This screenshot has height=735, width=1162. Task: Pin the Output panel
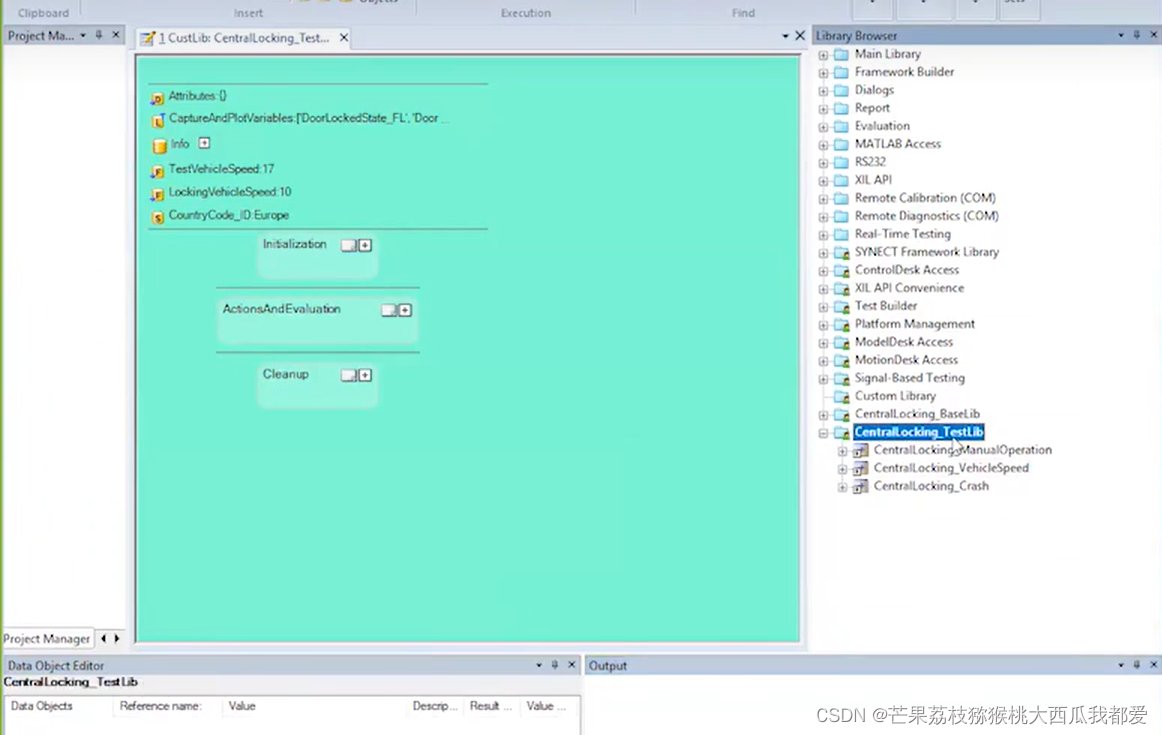point(1137,665)
